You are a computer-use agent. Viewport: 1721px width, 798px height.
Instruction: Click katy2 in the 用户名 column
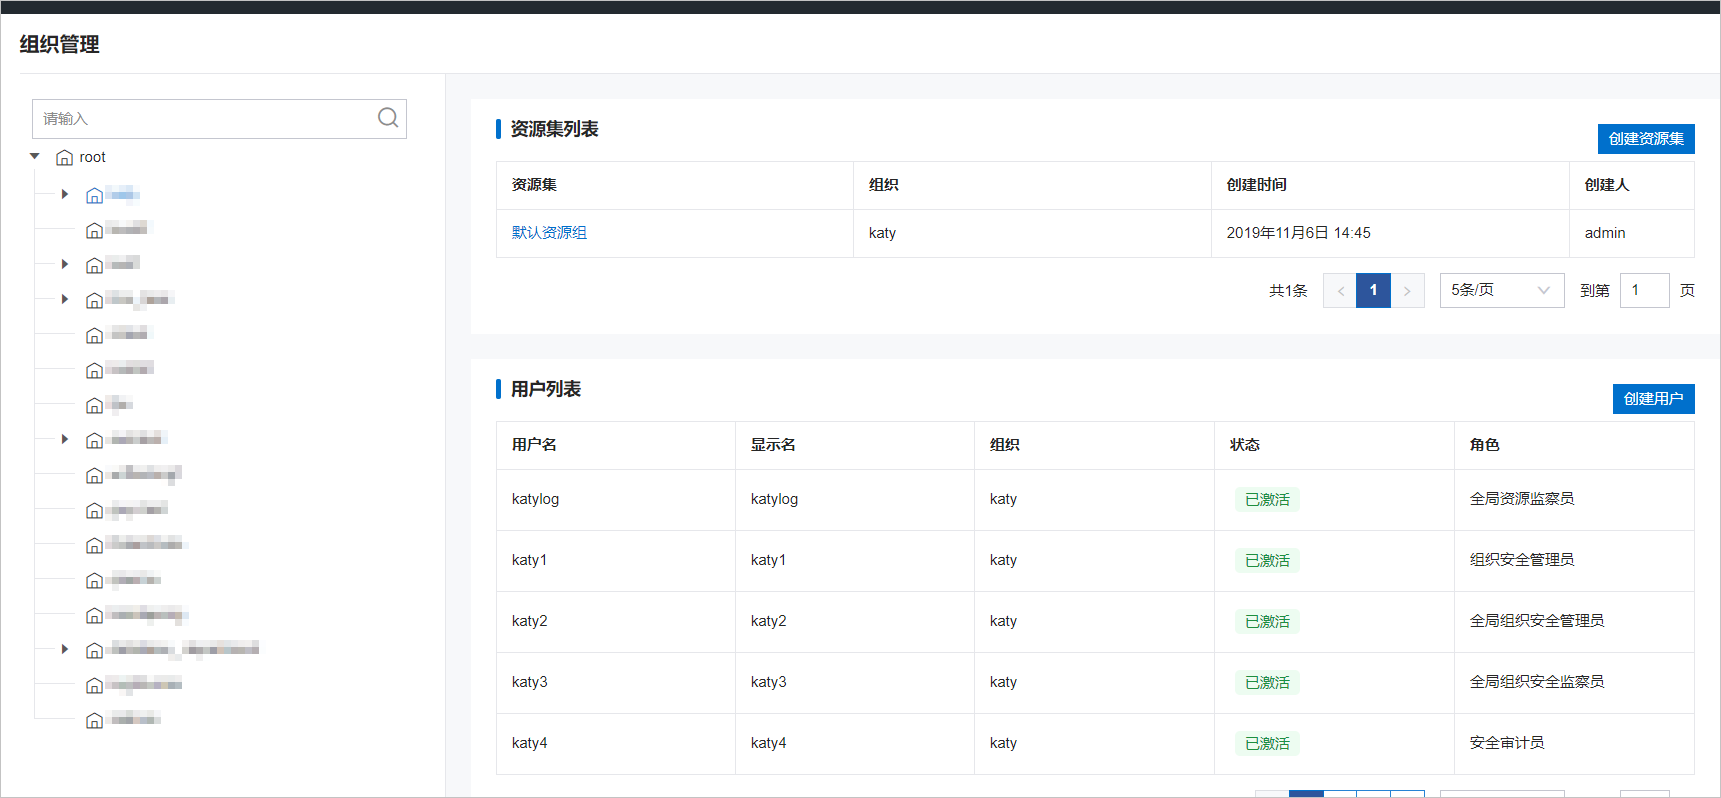(529, 621)
